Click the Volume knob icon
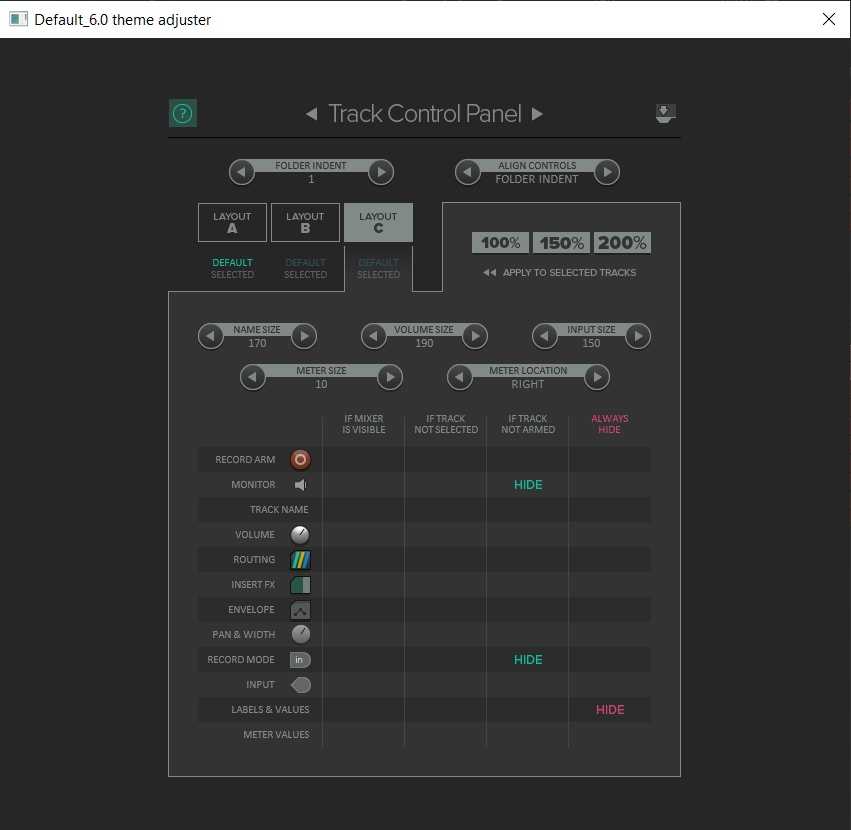The image size is (851, 830). click(x=300, y=535)
